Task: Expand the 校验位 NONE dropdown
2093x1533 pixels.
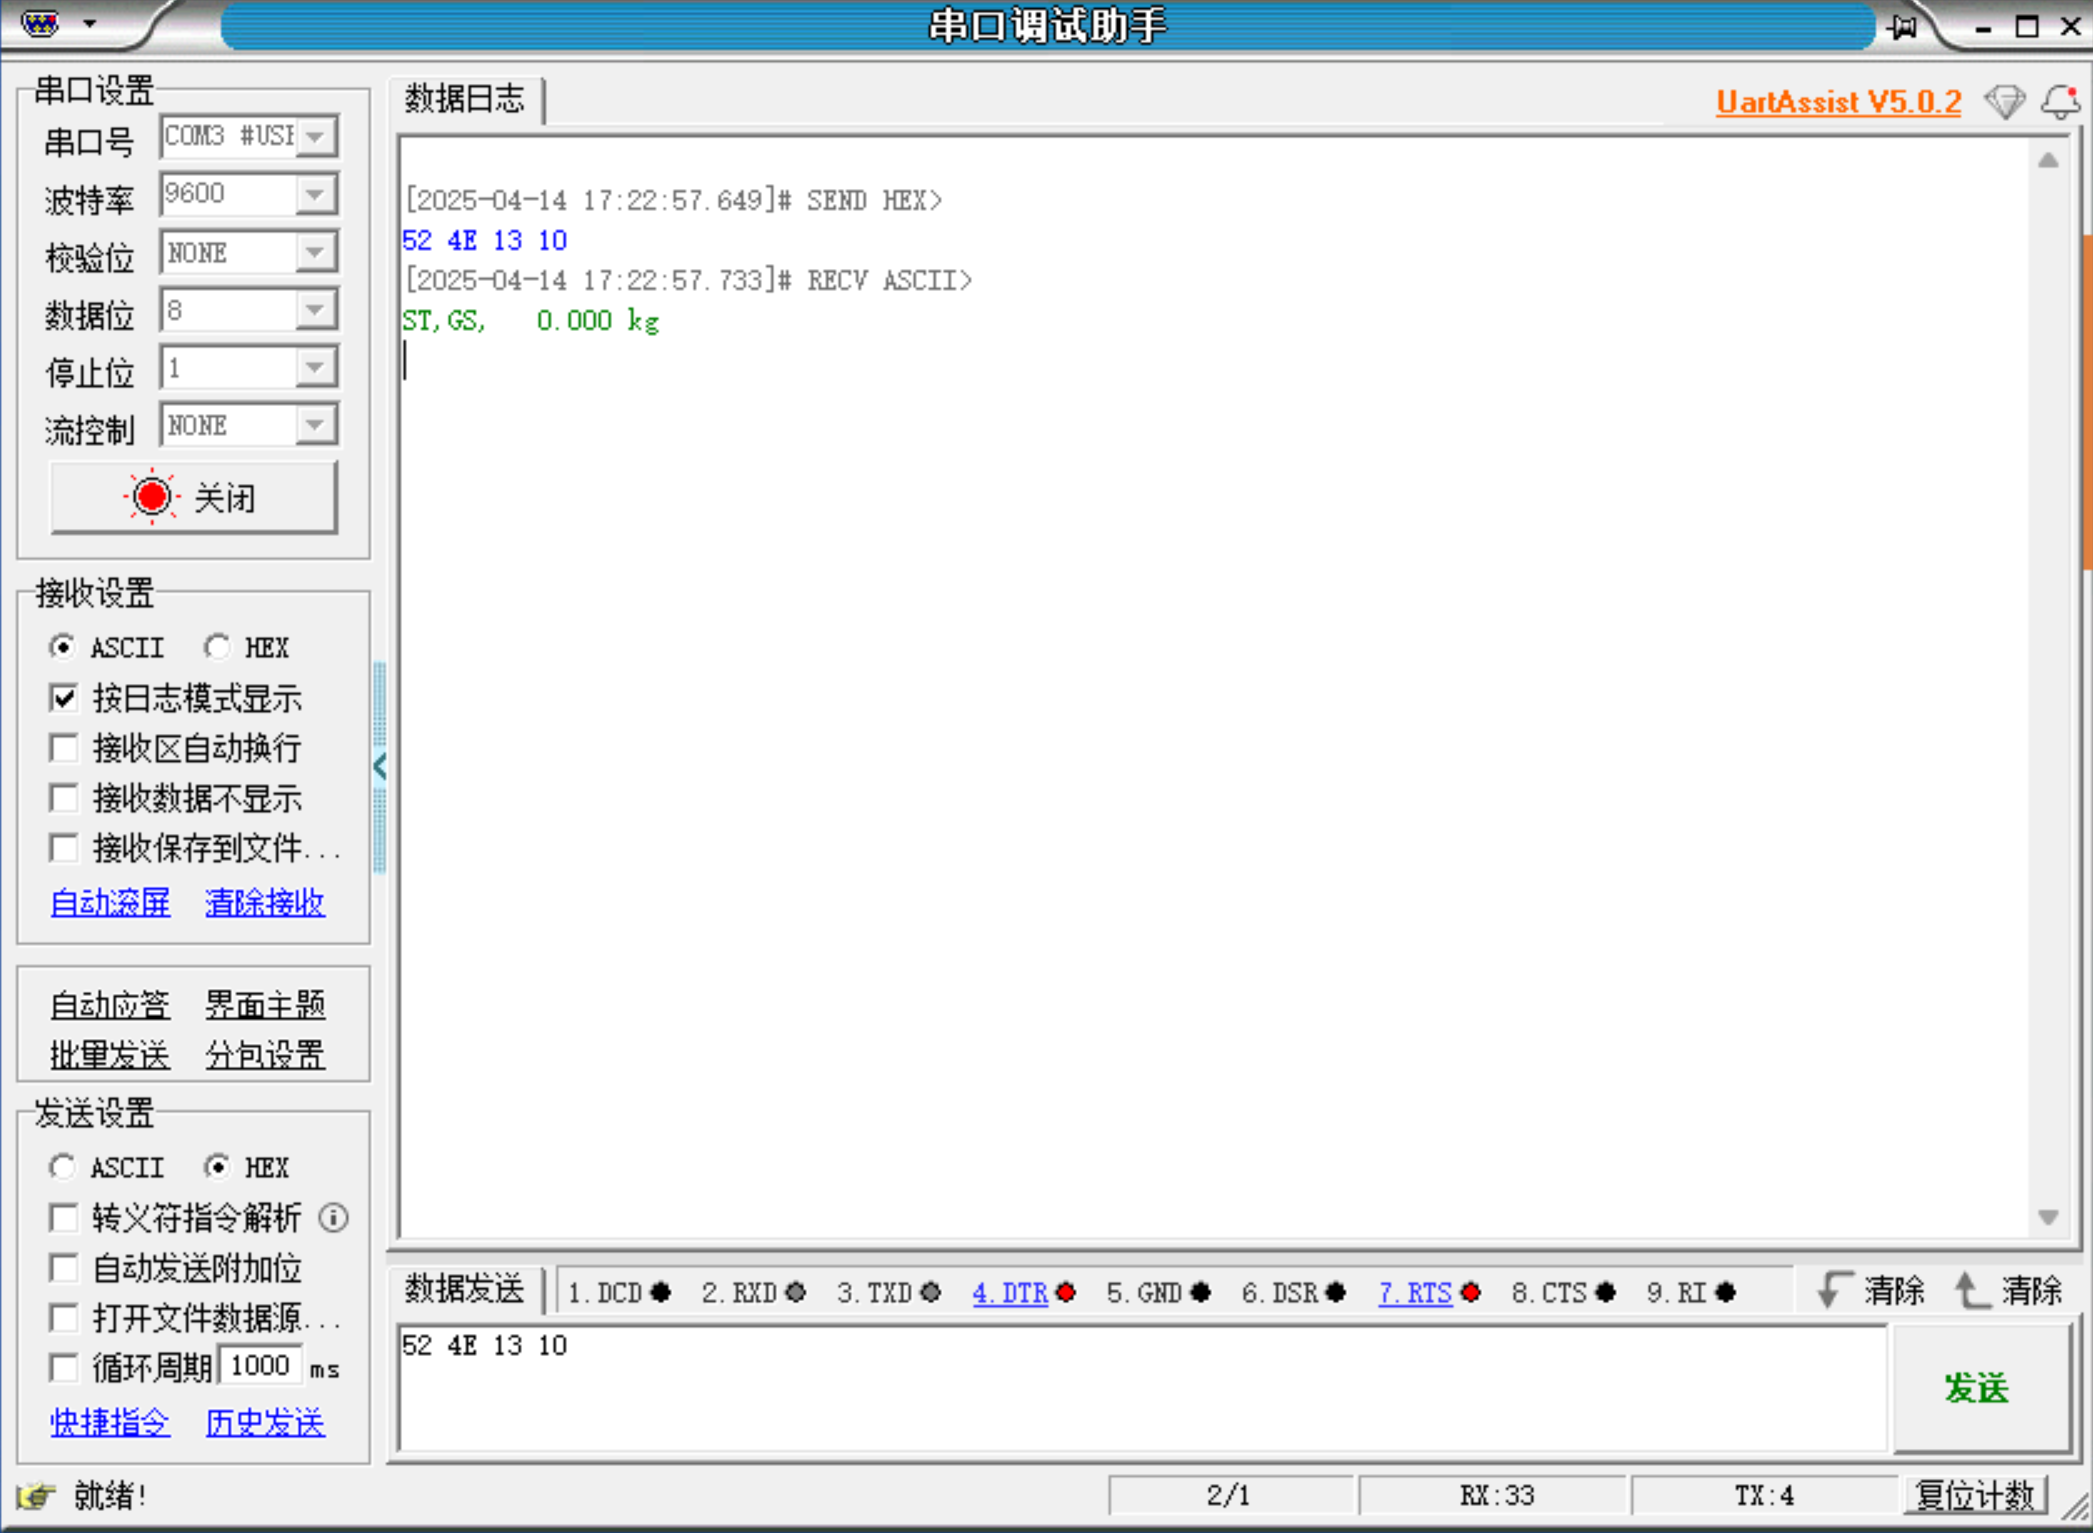Action: 316,252
